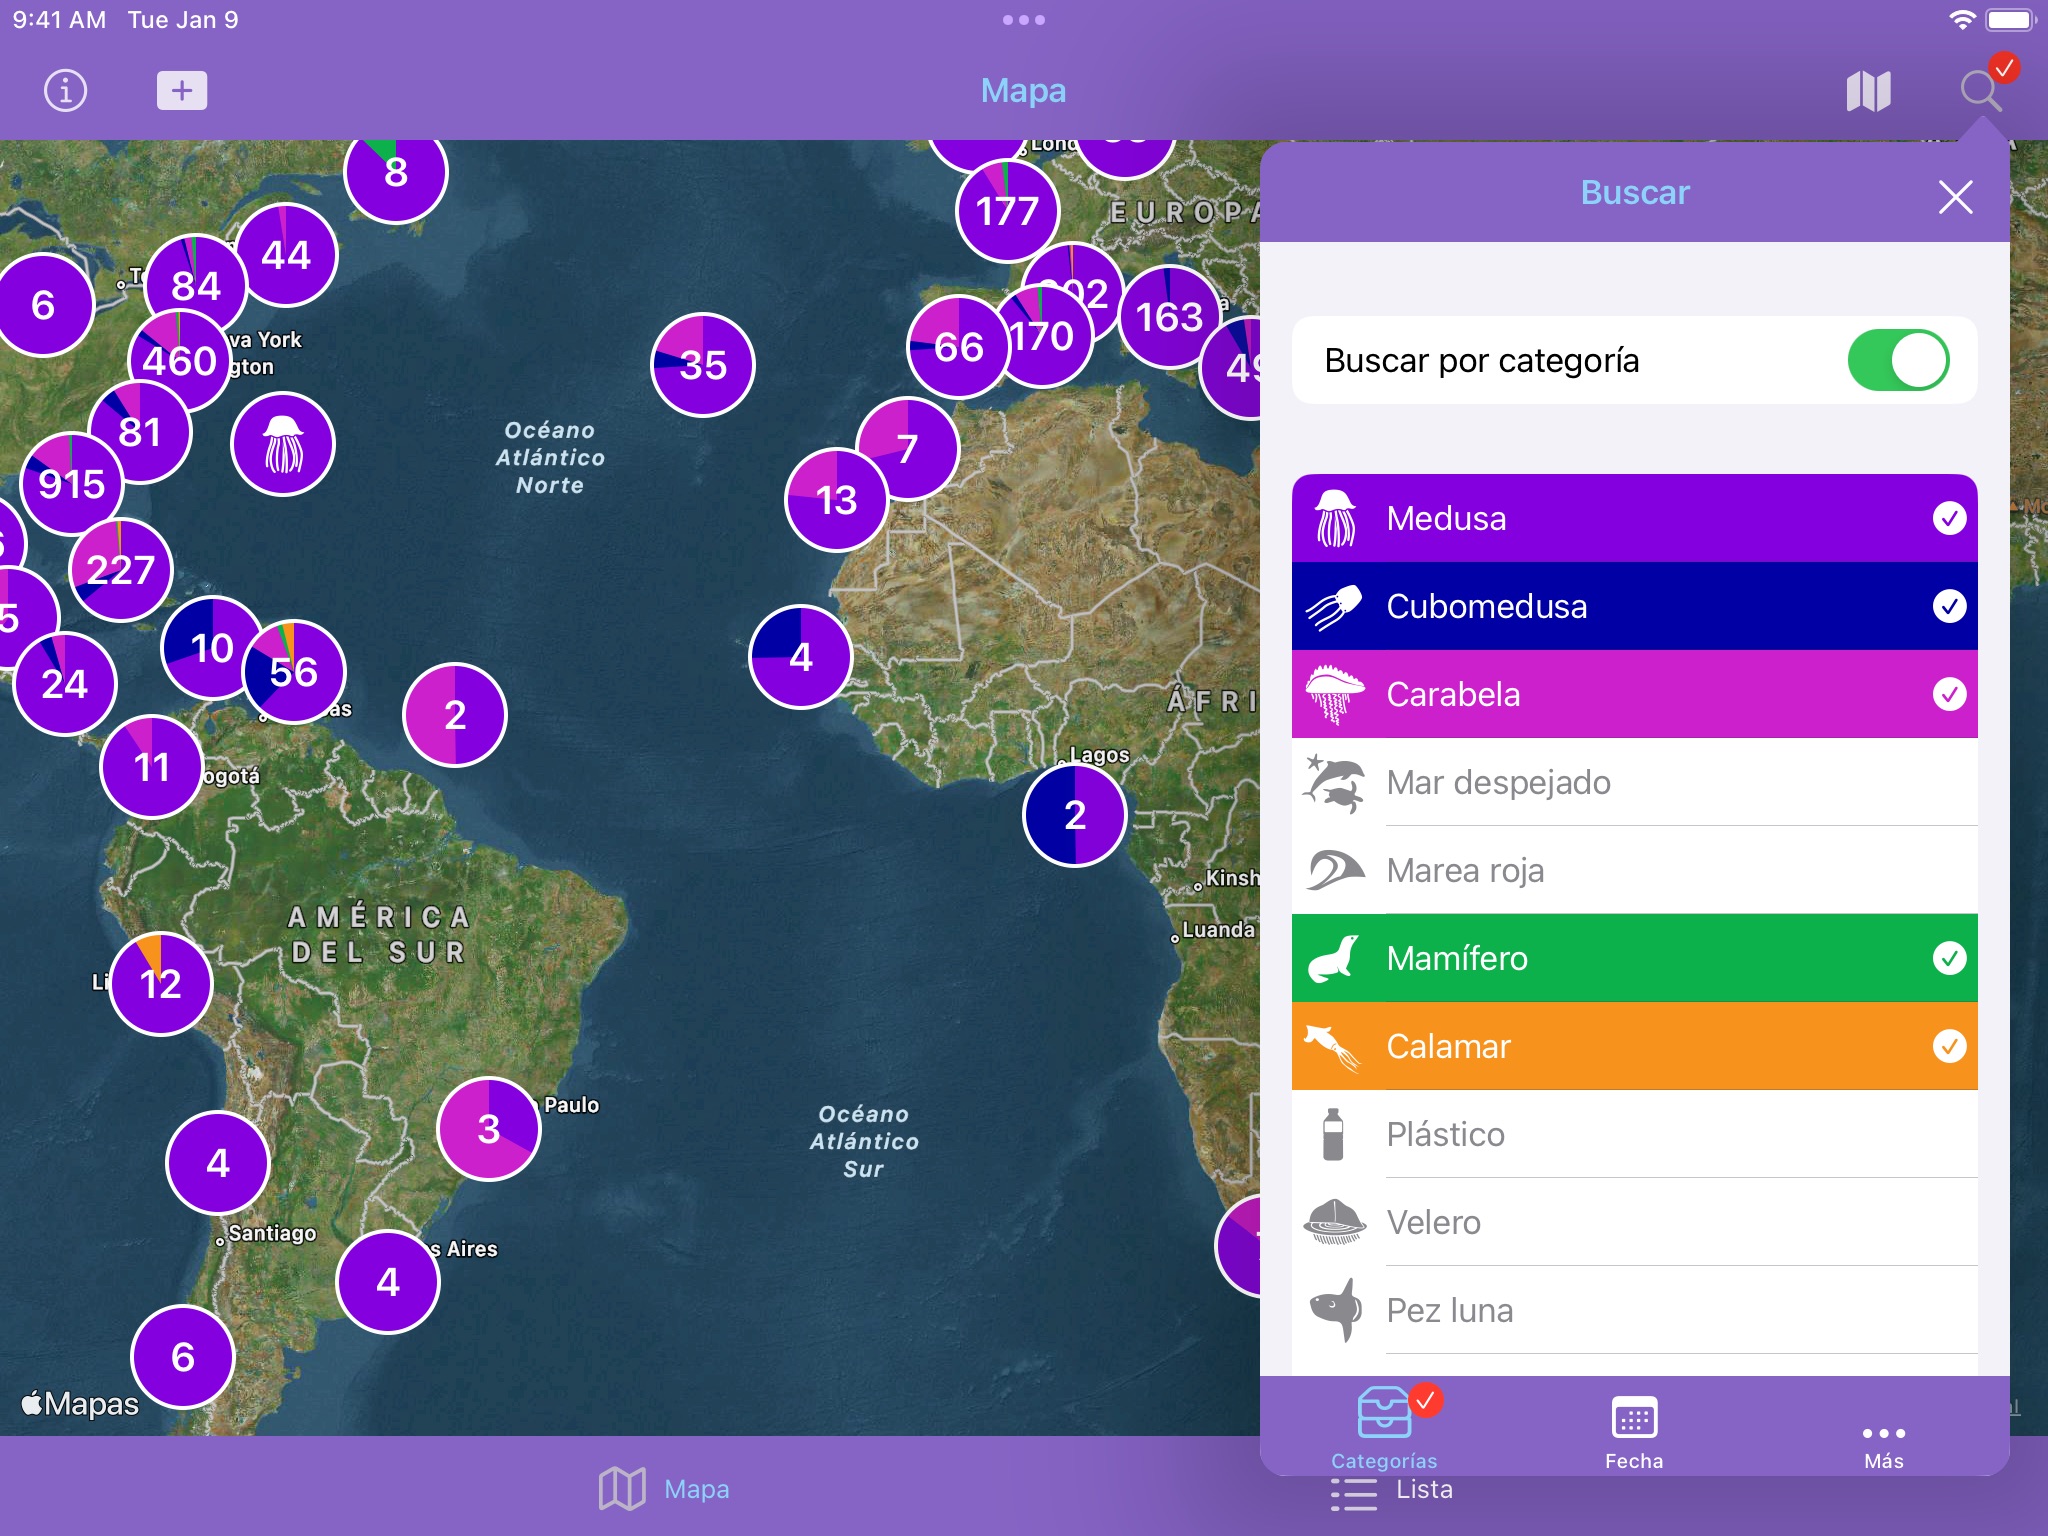
Task: Open the 11 cluster near Bogotá
Action: click(152, 767)
